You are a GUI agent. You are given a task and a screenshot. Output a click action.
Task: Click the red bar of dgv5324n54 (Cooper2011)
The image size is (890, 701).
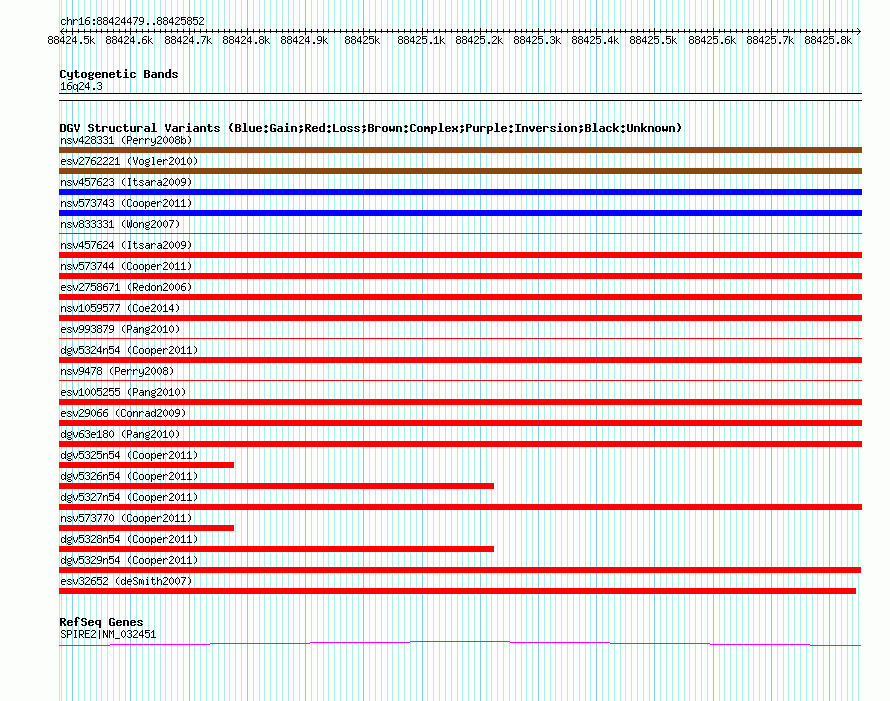point(460,360)
